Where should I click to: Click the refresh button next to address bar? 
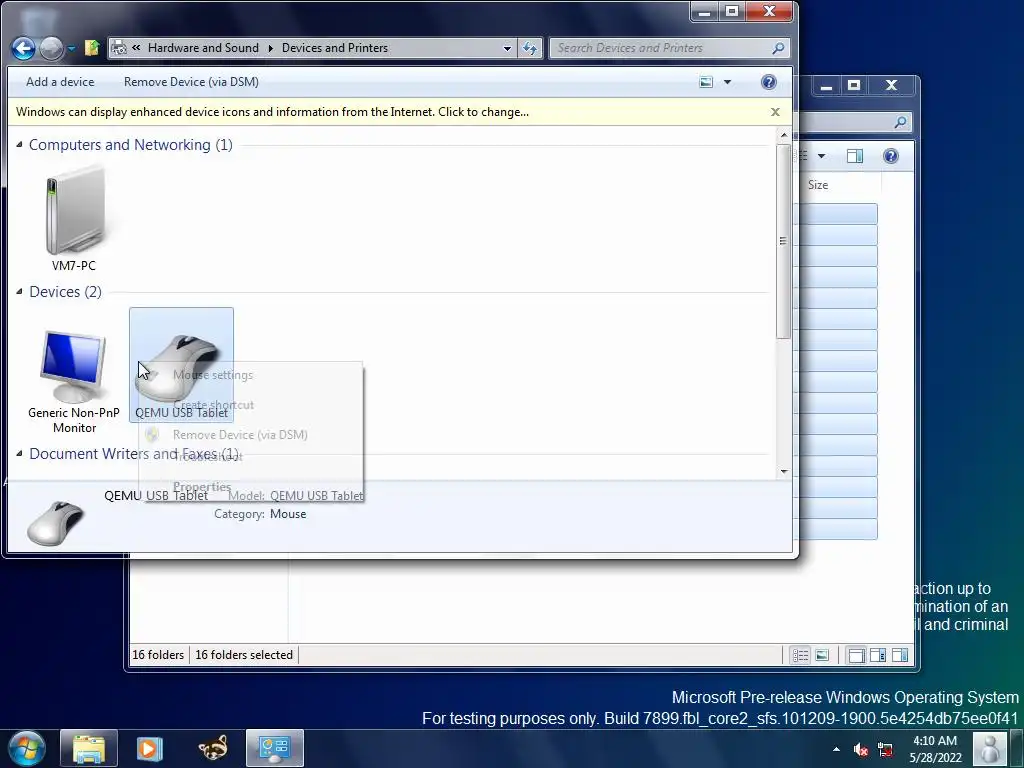[x=530, y=48]
